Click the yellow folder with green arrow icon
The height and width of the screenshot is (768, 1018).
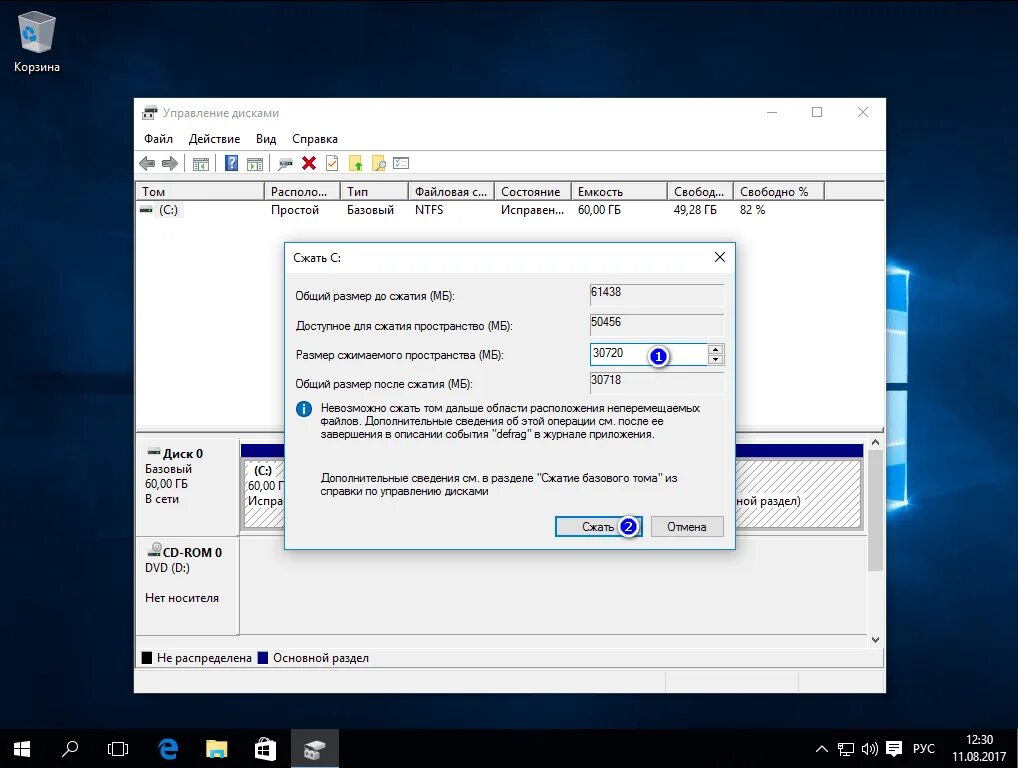click(x=356, y=164)
